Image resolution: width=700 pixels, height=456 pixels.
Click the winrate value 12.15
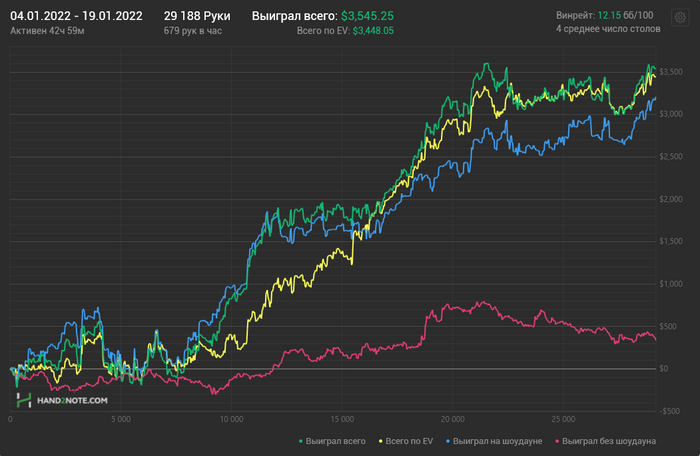[x=609, y=15]
